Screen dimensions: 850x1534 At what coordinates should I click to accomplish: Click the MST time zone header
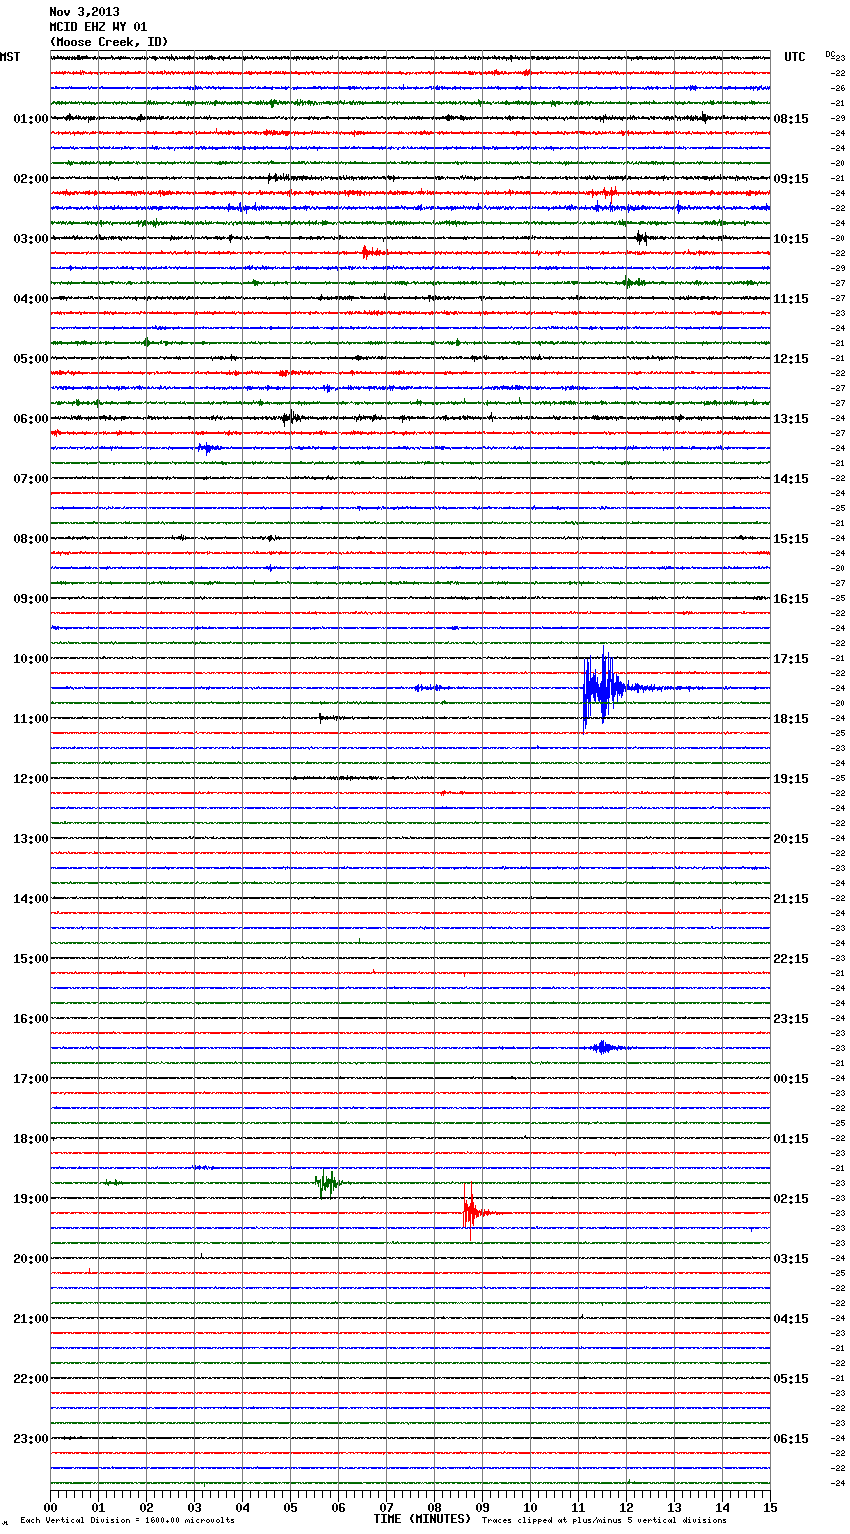[10, 57]
